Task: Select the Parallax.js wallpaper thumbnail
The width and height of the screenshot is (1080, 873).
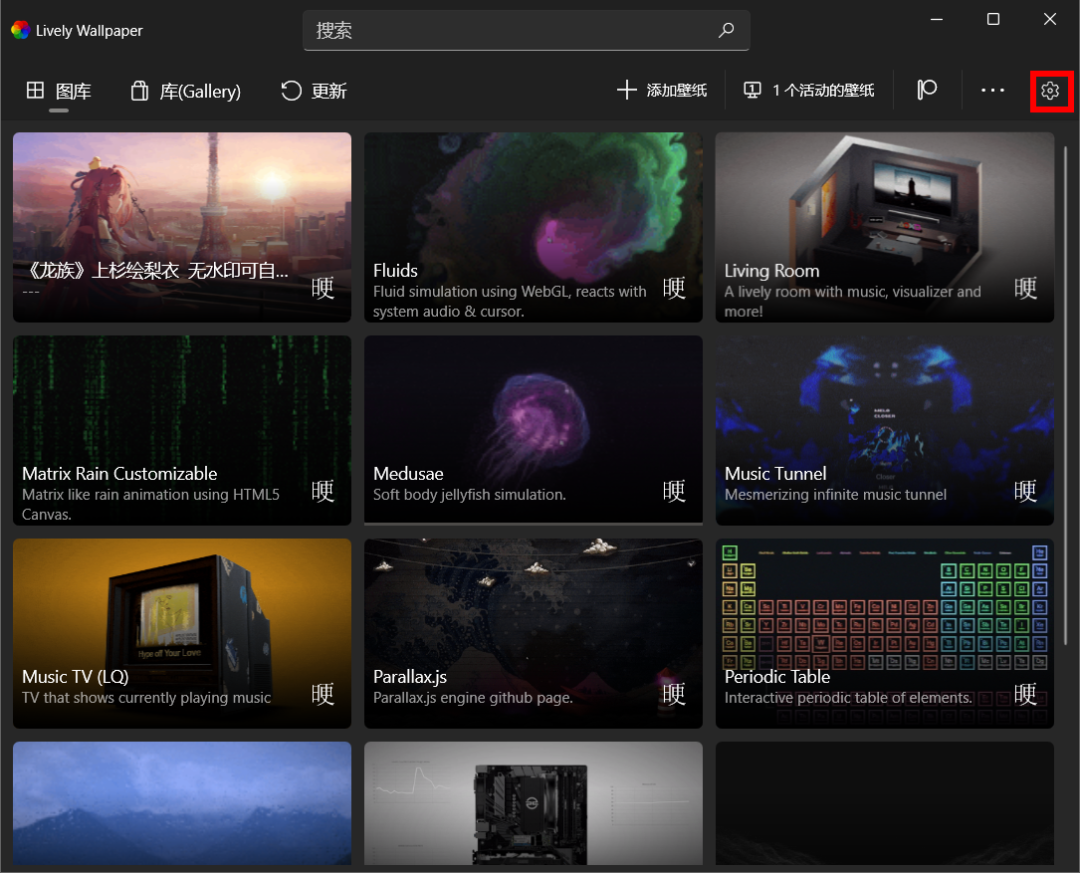Action: [x=533, y=633]
